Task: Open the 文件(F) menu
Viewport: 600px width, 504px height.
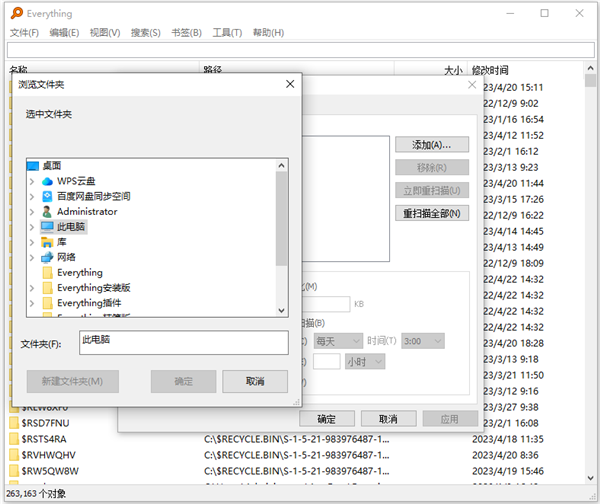Action: (x=24, y=33)
